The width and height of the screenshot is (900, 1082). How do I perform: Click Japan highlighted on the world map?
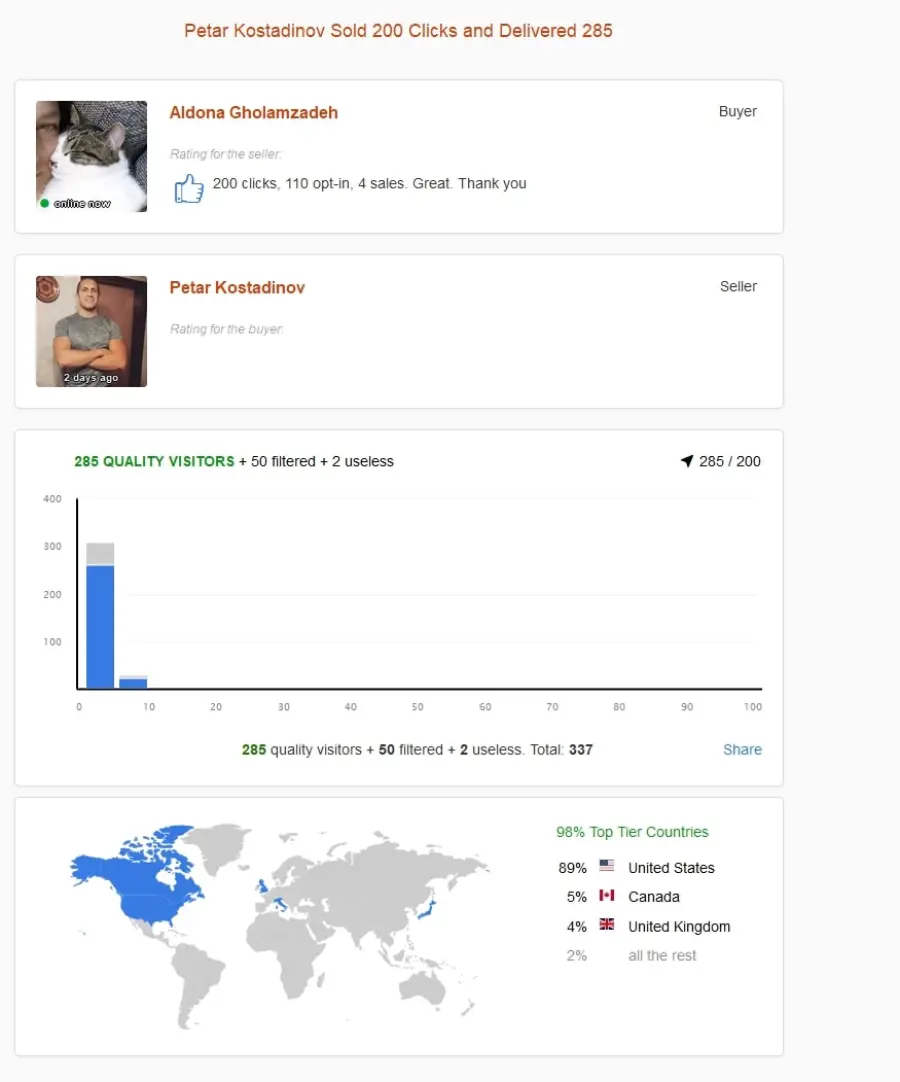[427, 909]
